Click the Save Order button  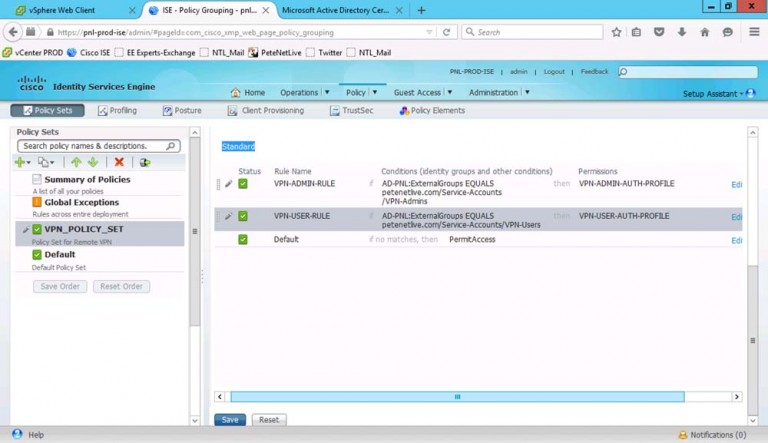pos(60,287)
